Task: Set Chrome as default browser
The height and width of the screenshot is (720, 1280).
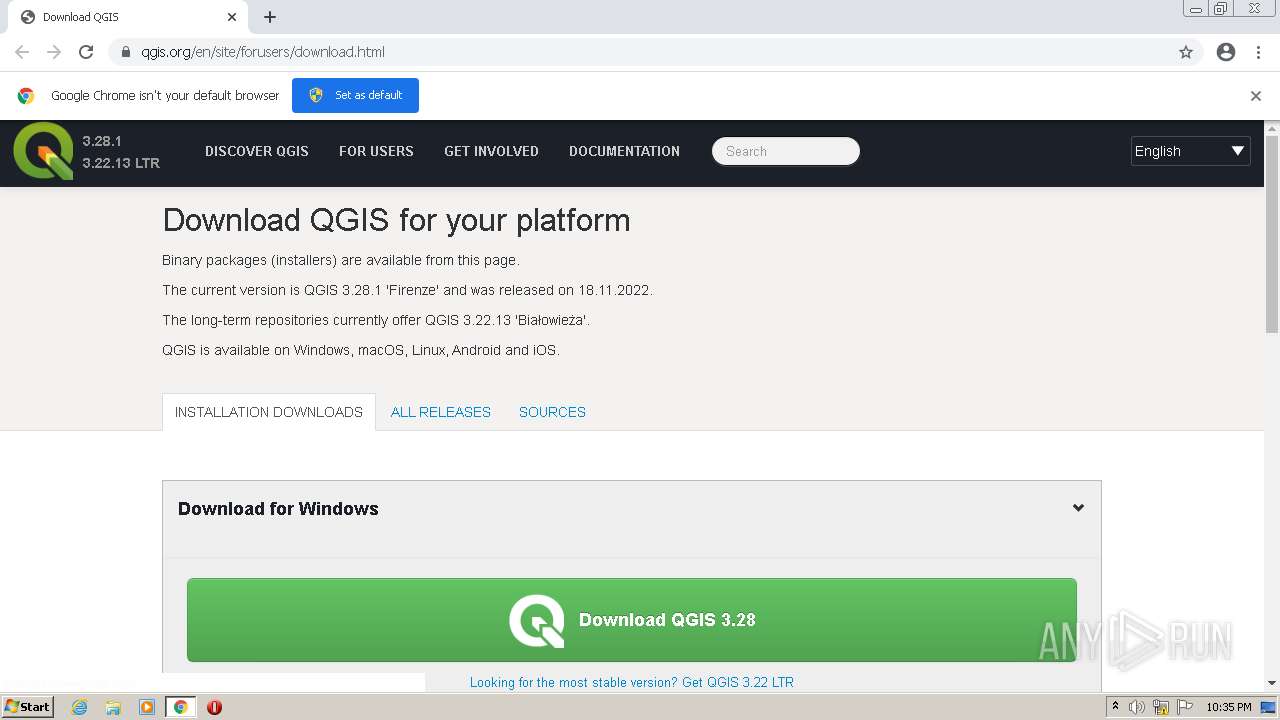Action: tap(355, 95)
